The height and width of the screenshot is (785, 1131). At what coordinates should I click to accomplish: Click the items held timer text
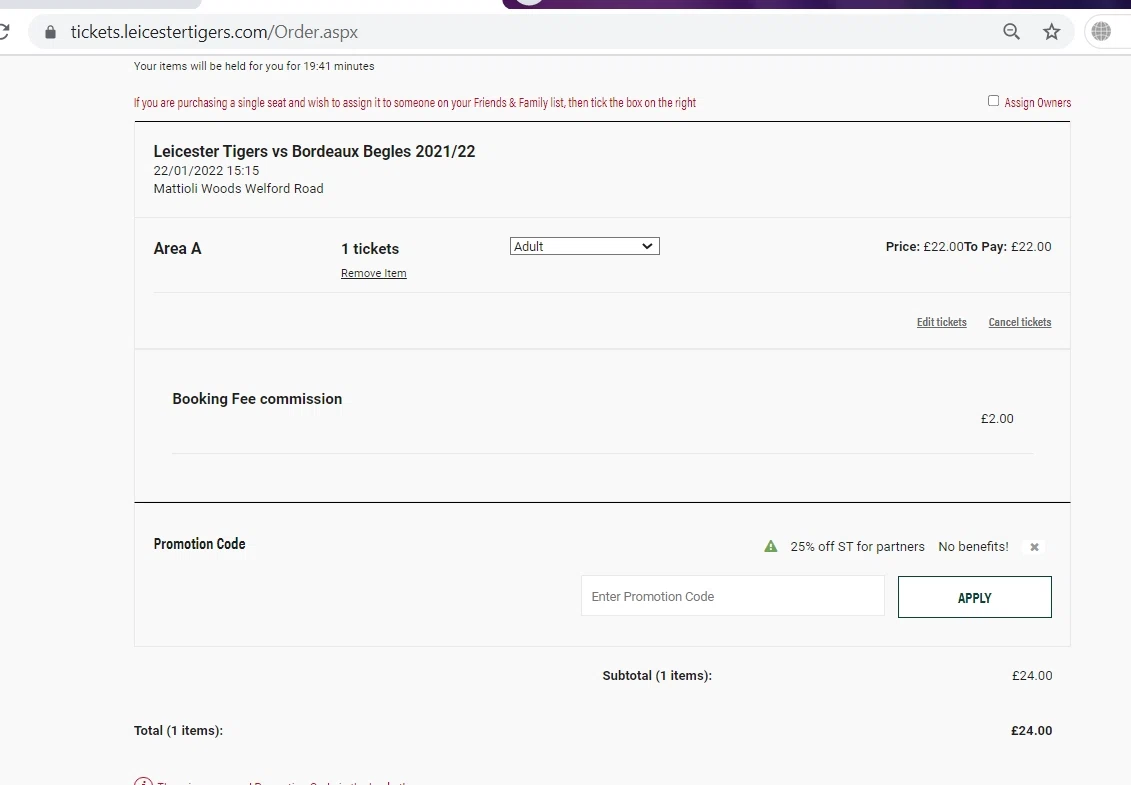(x=254, y=66)
